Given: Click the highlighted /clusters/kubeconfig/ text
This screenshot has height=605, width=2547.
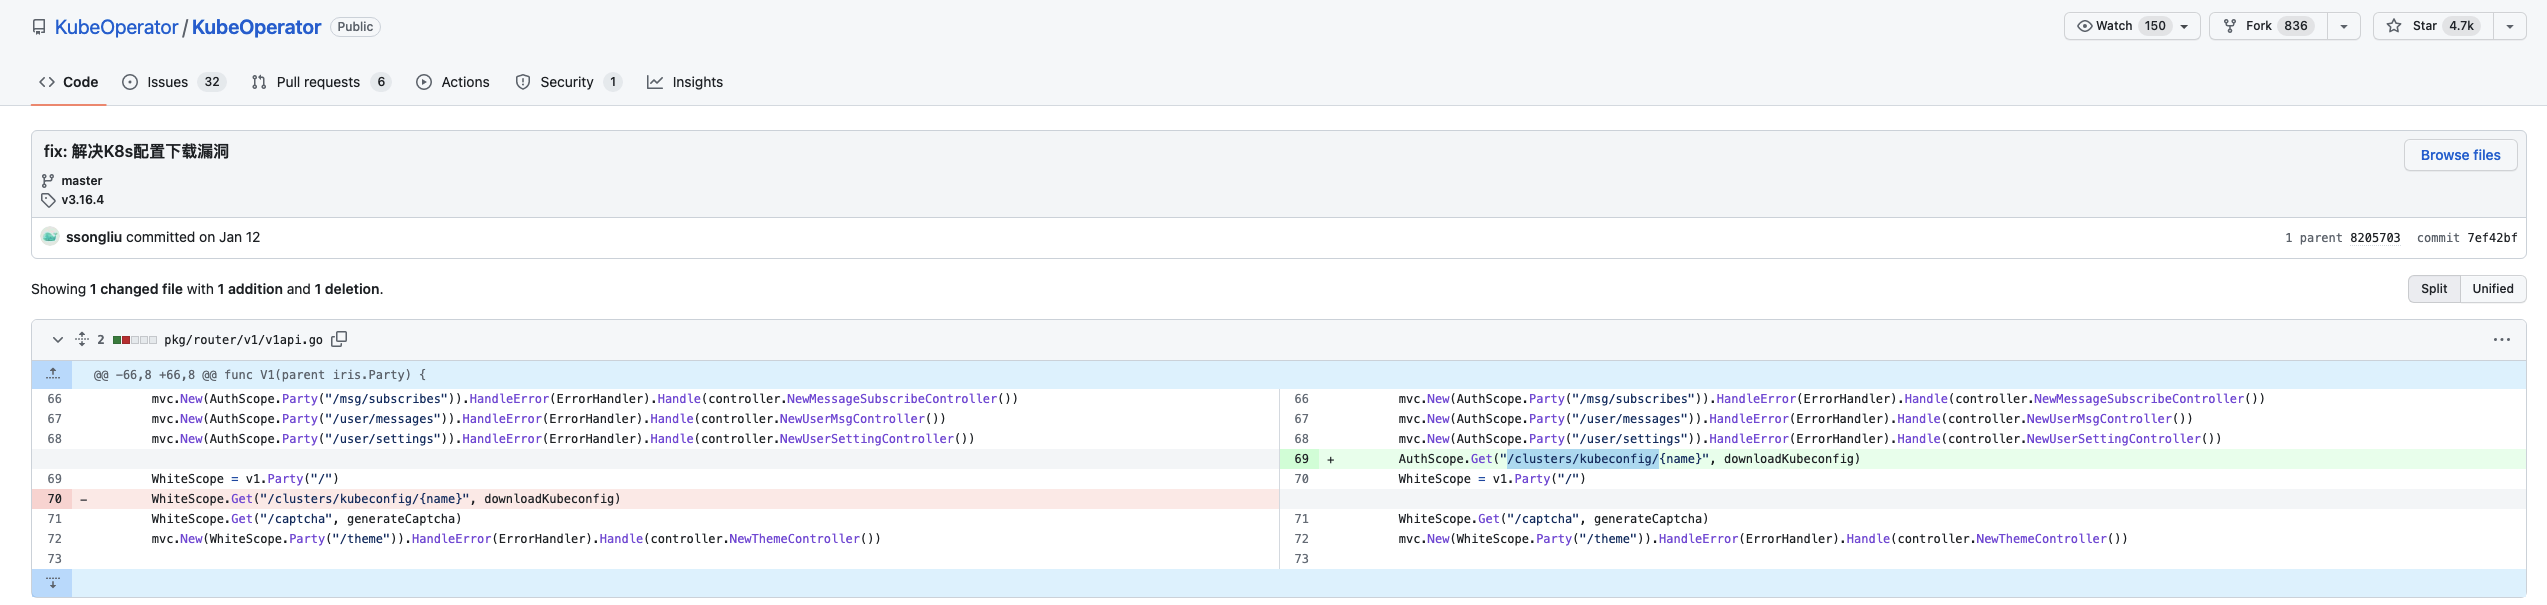Looking at the screenshot, I should (1582, 459).
